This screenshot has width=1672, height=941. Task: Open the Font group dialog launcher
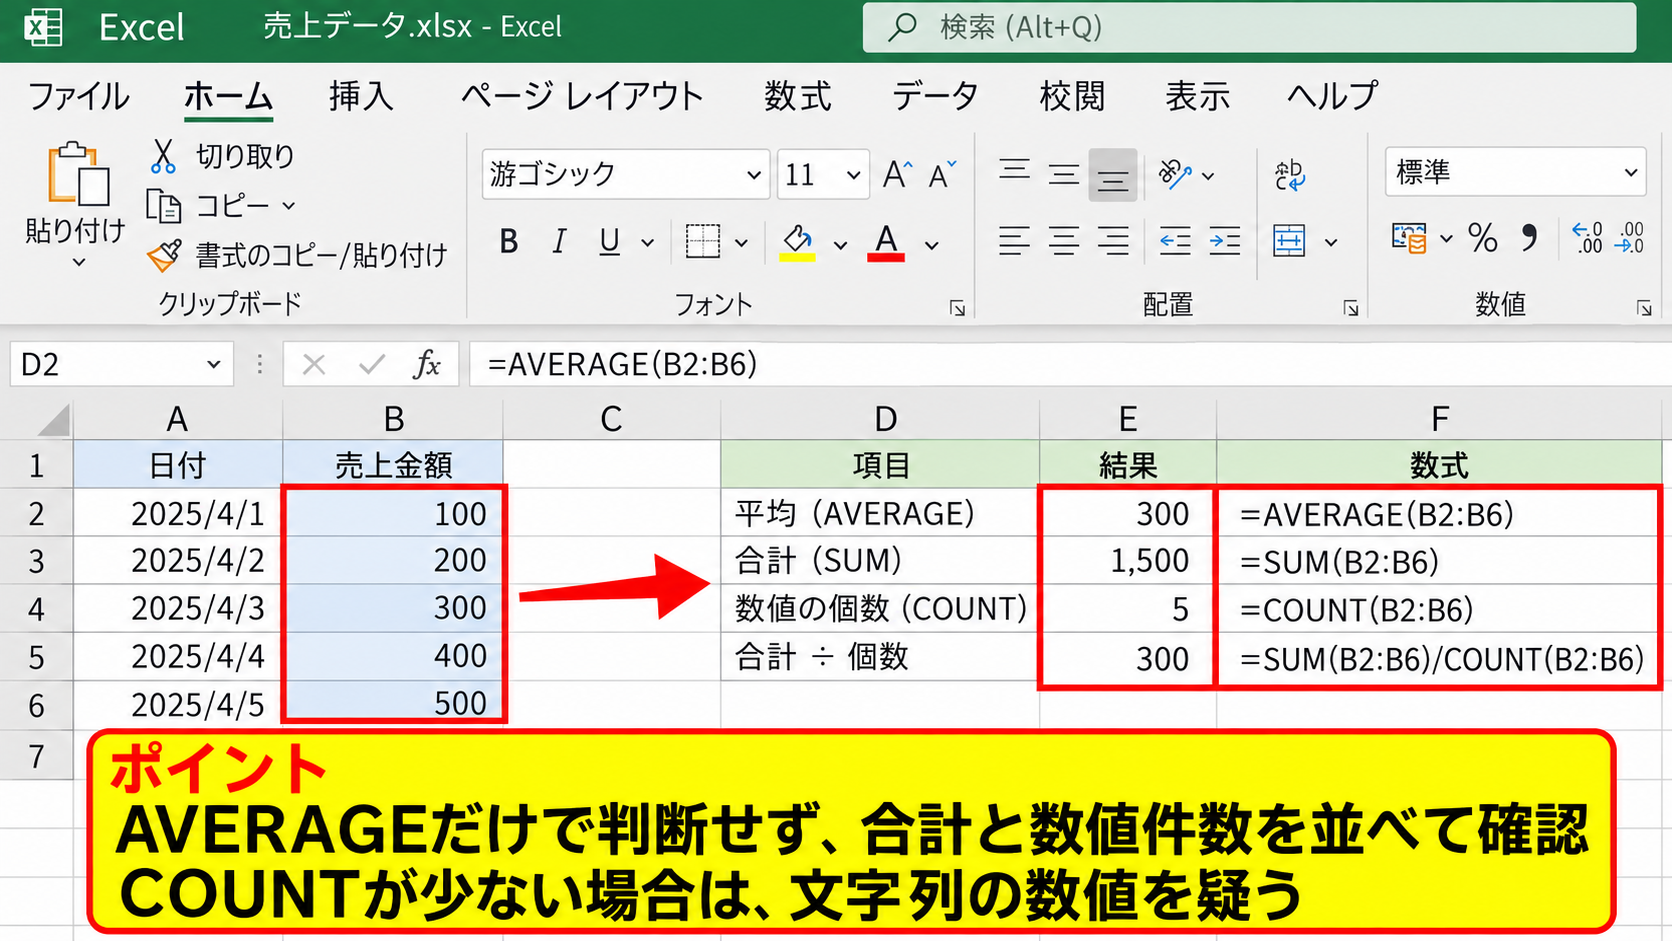(957, 308)
